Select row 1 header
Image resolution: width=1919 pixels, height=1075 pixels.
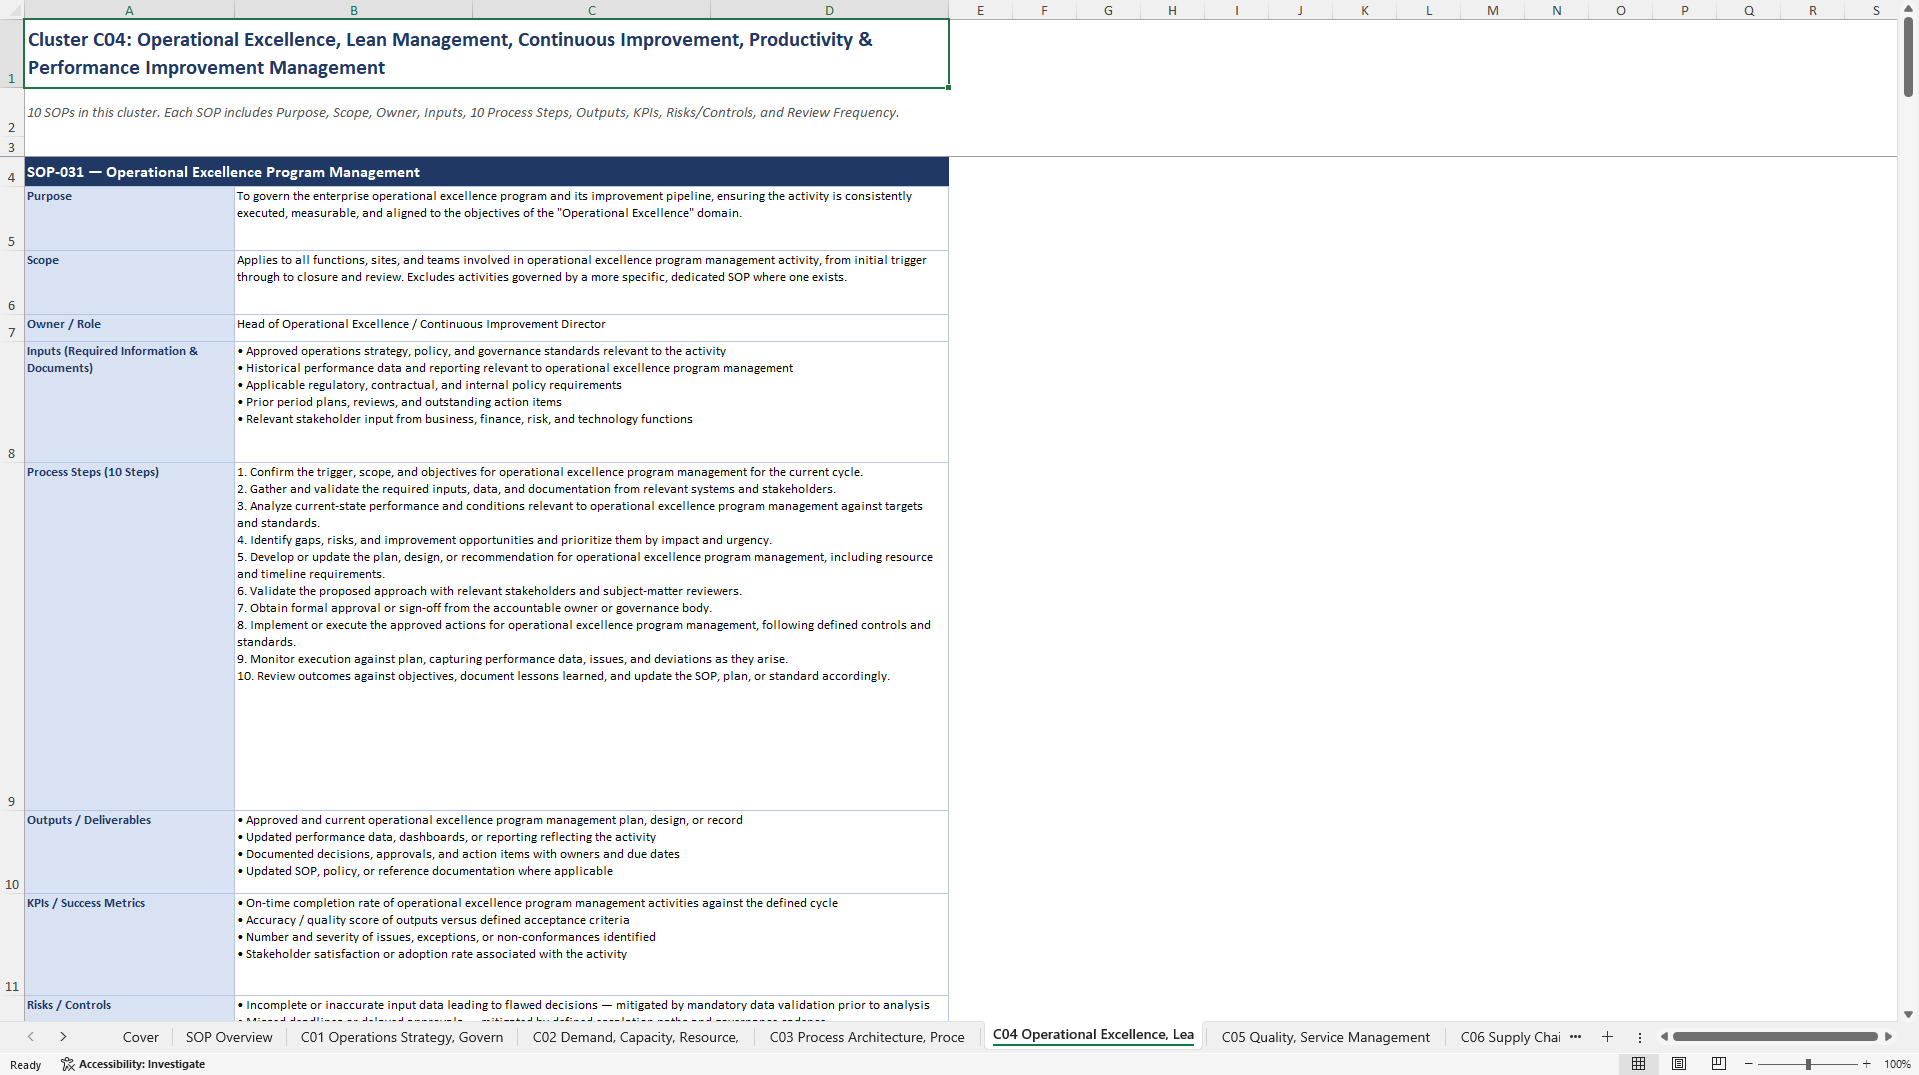[12, 53]
